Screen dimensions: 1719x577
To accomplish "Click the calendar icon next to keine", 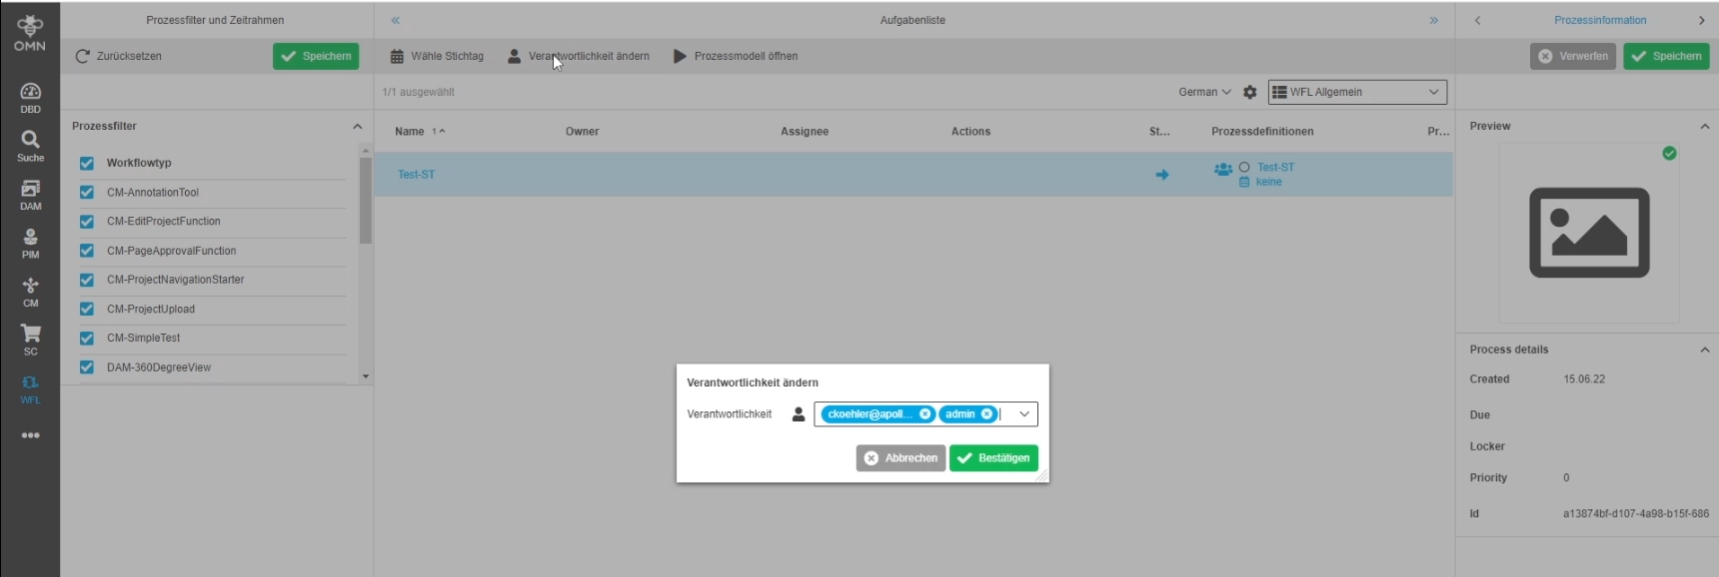I will pos(1244,182).
